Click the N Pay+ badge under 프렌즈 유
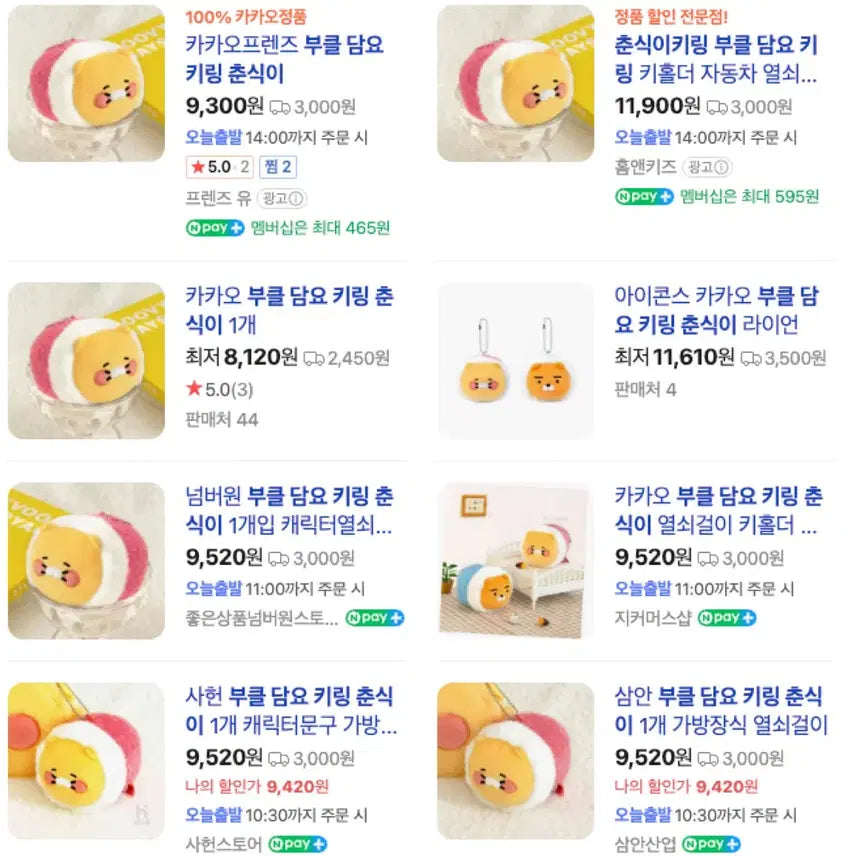Screen dimensions: 856x856 pos(215,228)
